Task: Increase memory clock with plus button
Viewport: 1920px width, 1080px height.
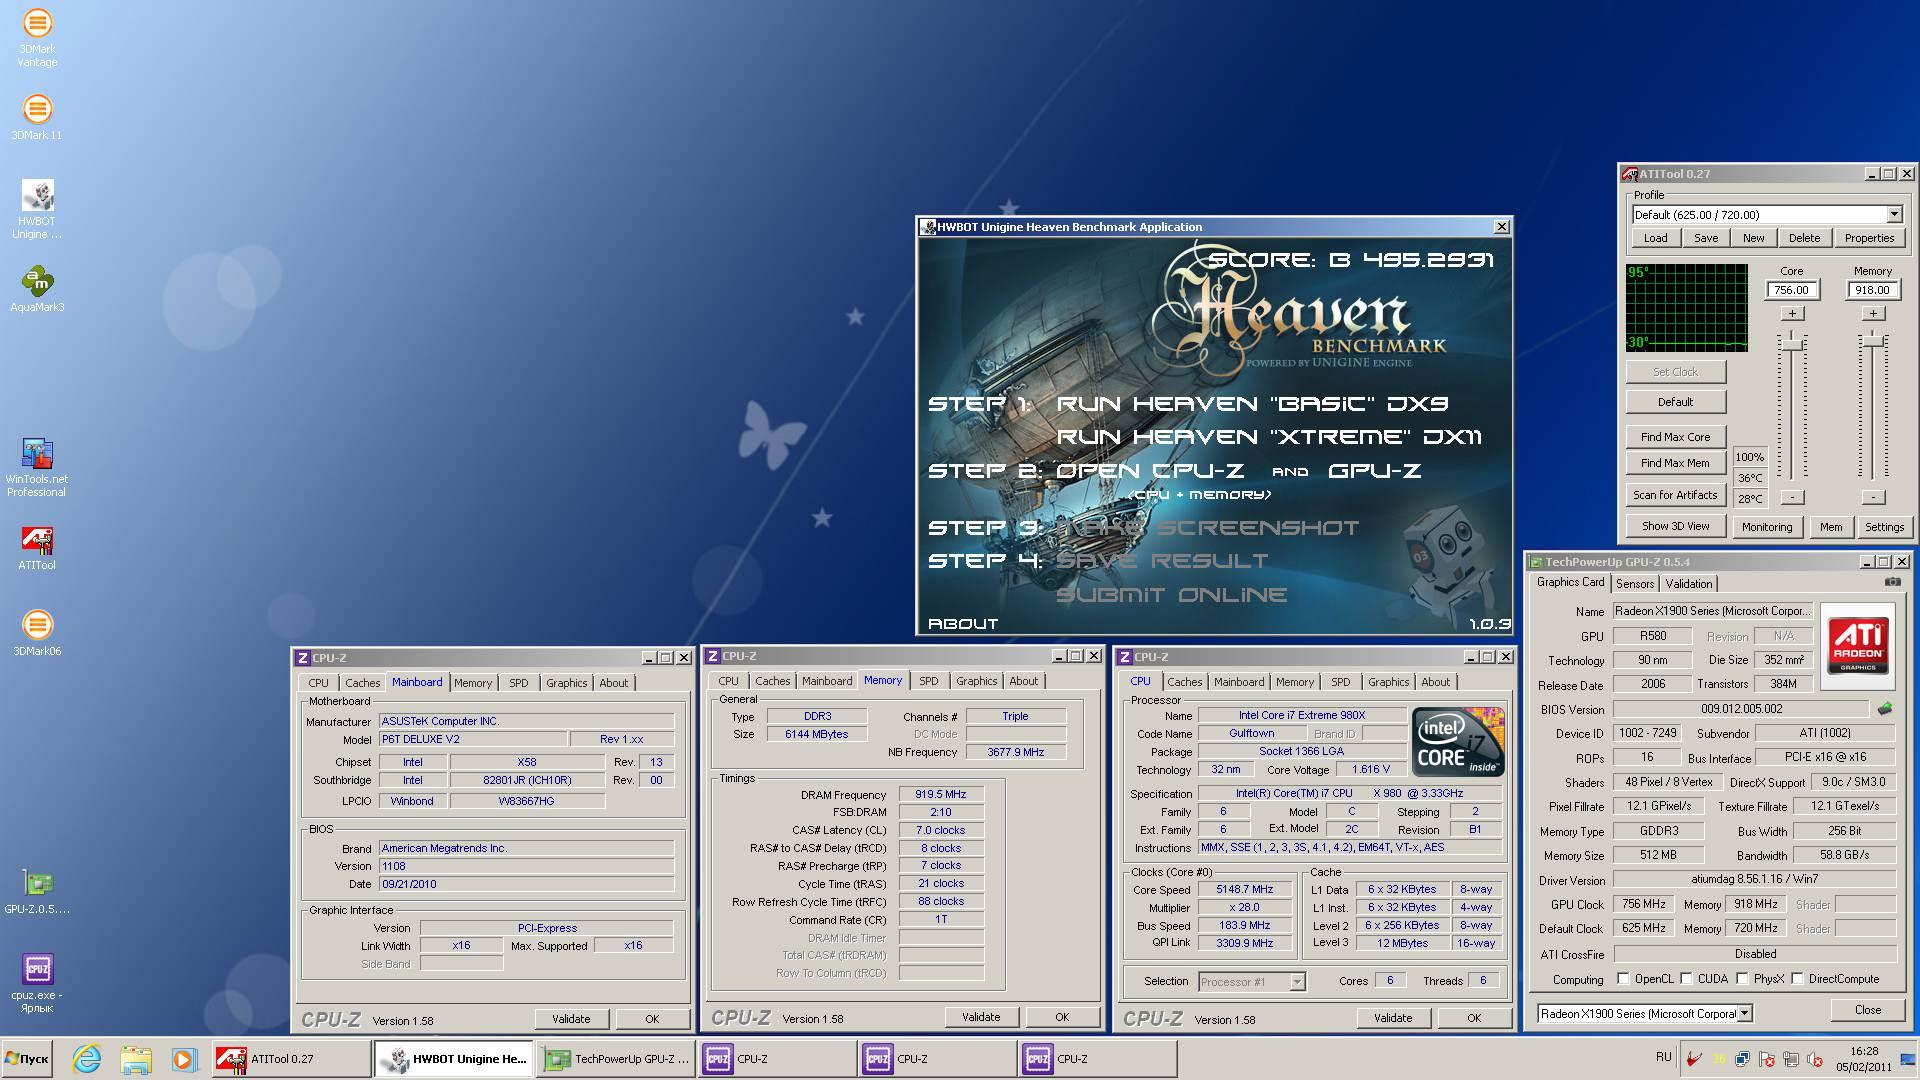Action: [x=1873, y=314]
